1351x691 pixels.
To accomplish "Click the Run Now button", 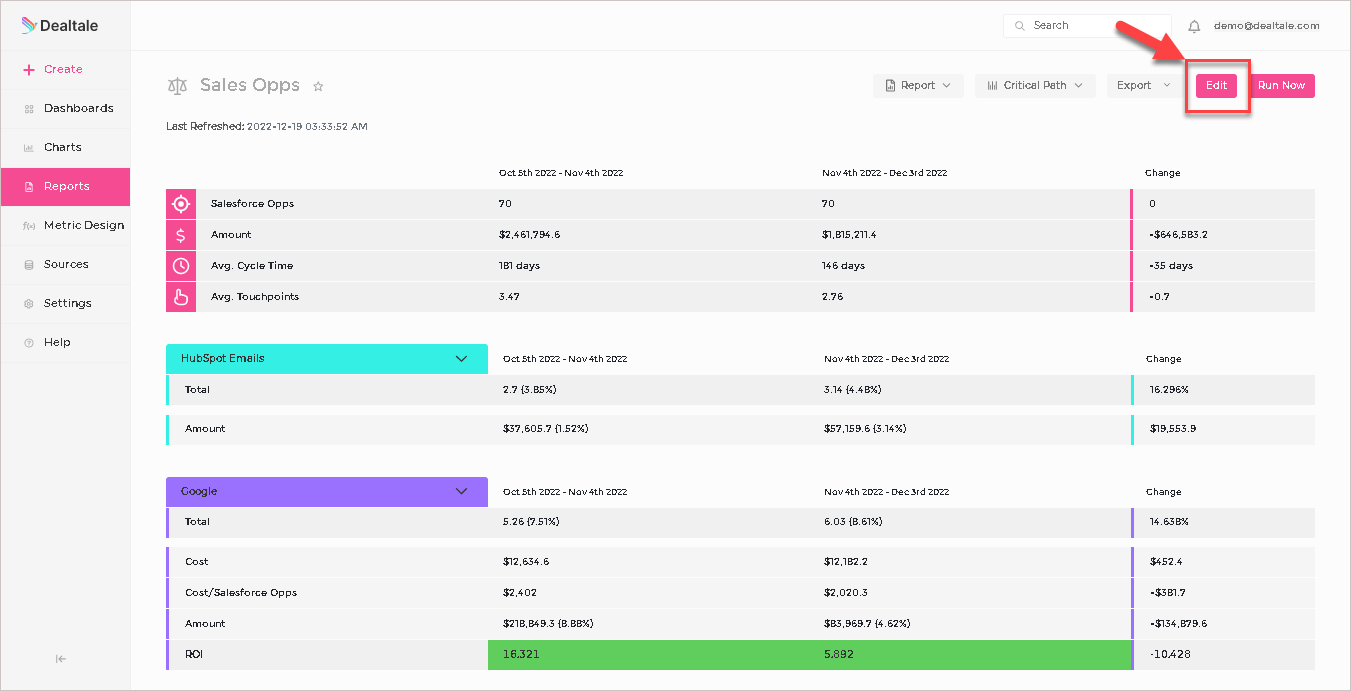I will 1281,86.
